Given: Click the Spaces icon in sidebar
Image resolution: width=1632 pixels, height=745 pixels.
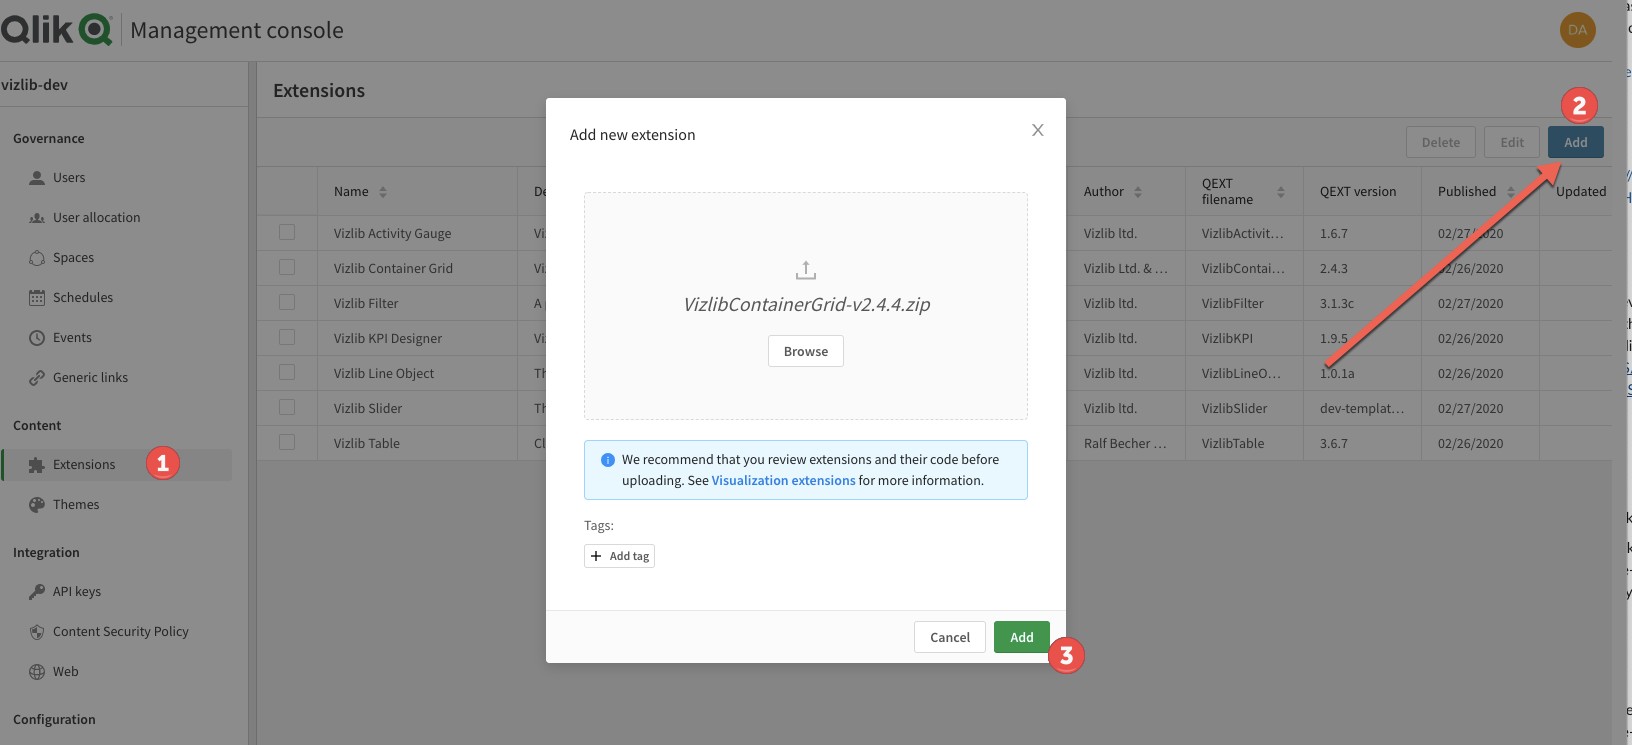Looking at the screenshot, I should (x=37, y=258).
